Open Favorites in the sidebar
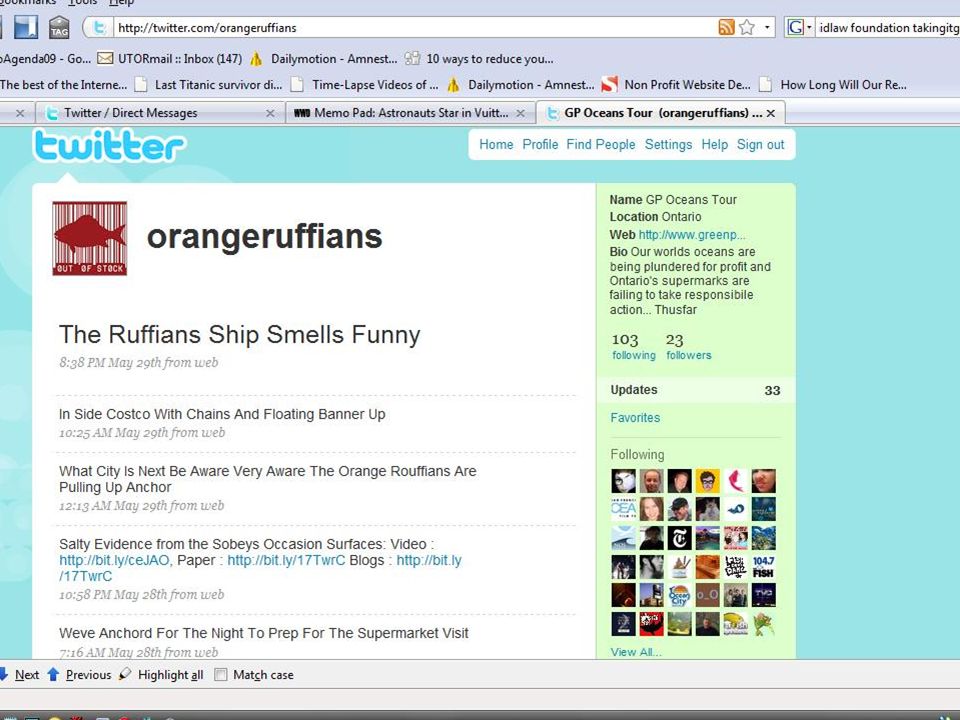Viewport: 960px width, 720px height. pyautogui.click(x=635, y=418)
